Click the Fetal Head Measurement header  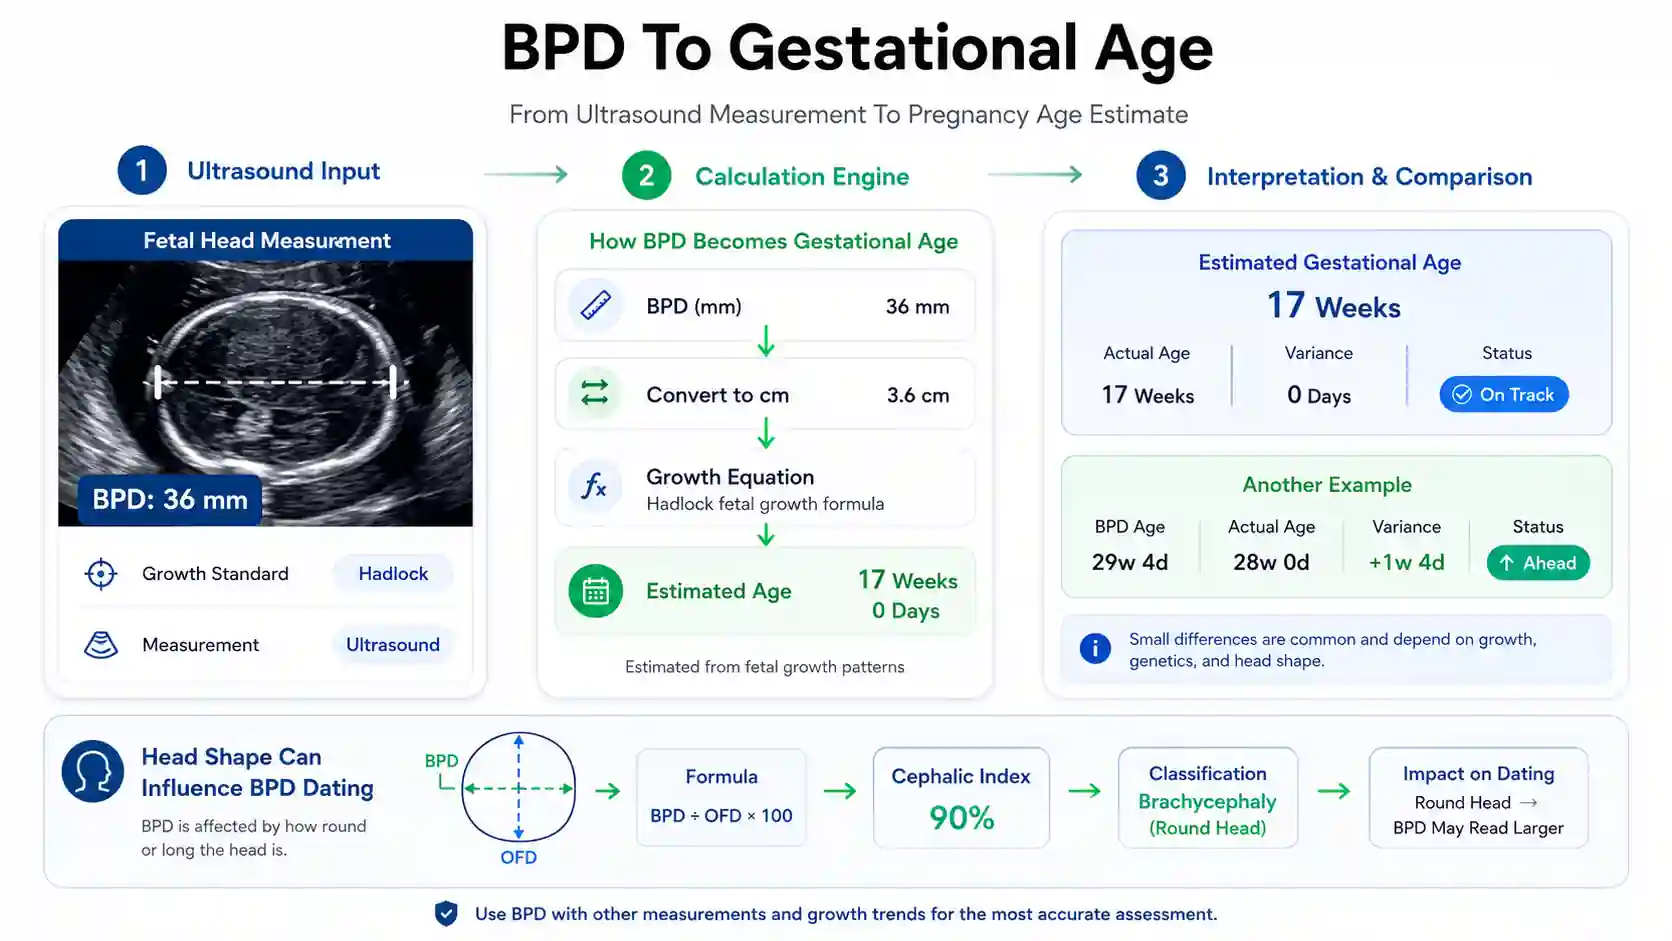265,240
